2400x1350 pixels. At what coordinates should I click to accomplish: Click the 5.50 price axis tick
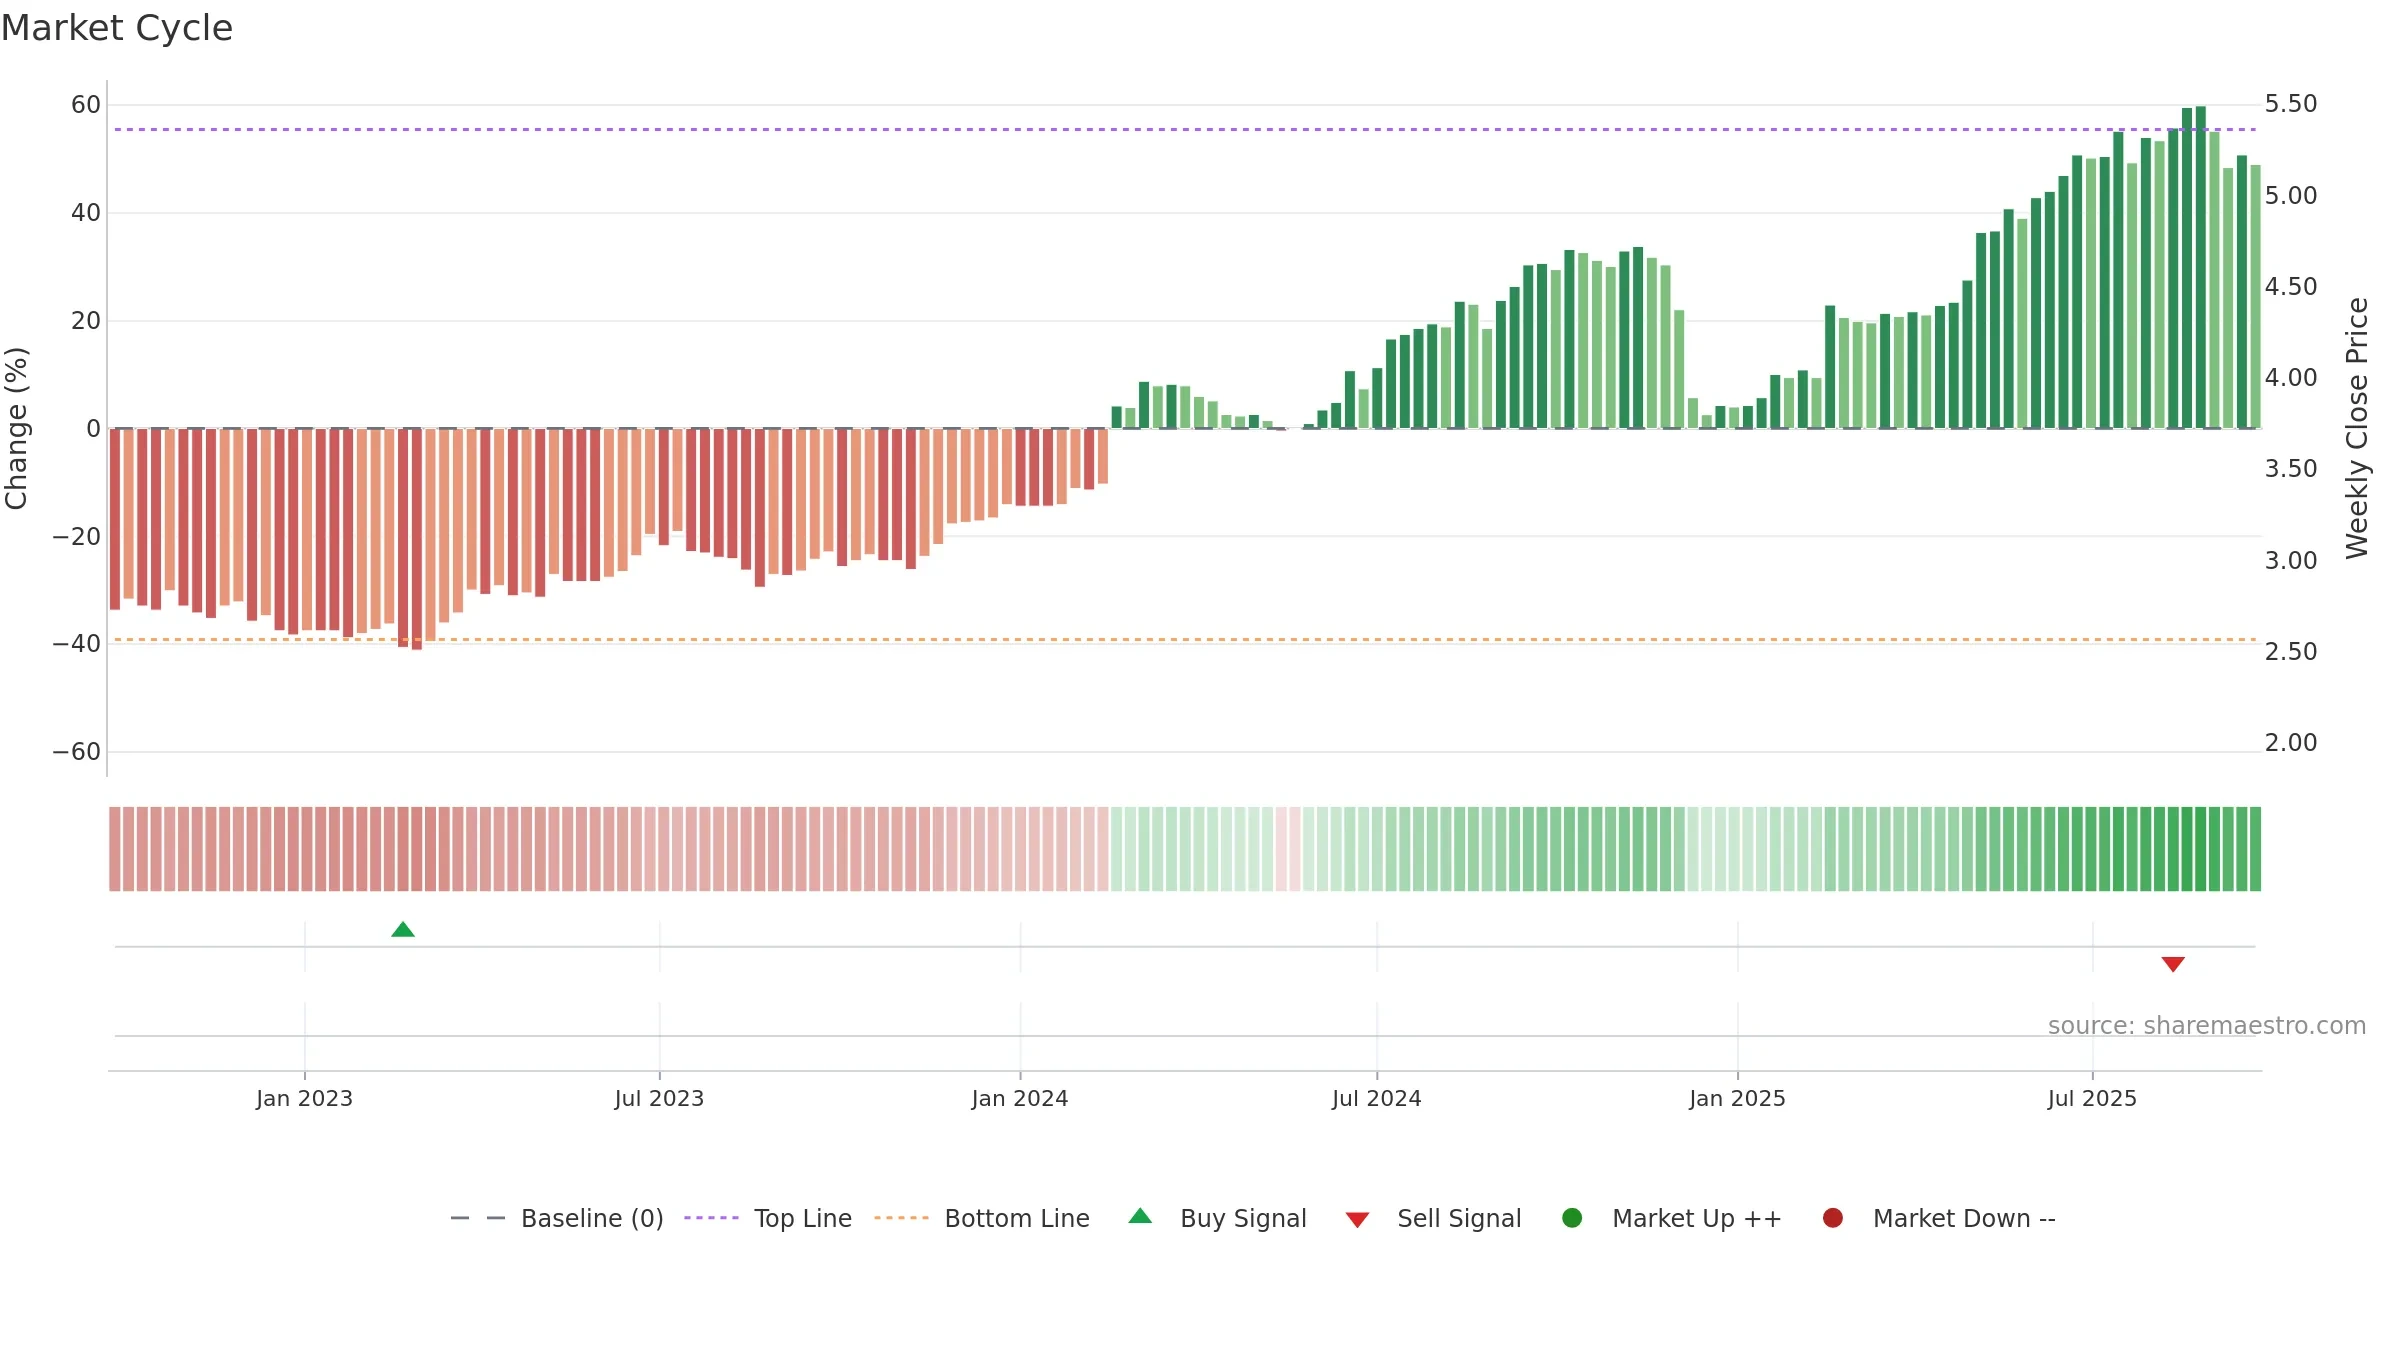click(x=2291, y=104)
